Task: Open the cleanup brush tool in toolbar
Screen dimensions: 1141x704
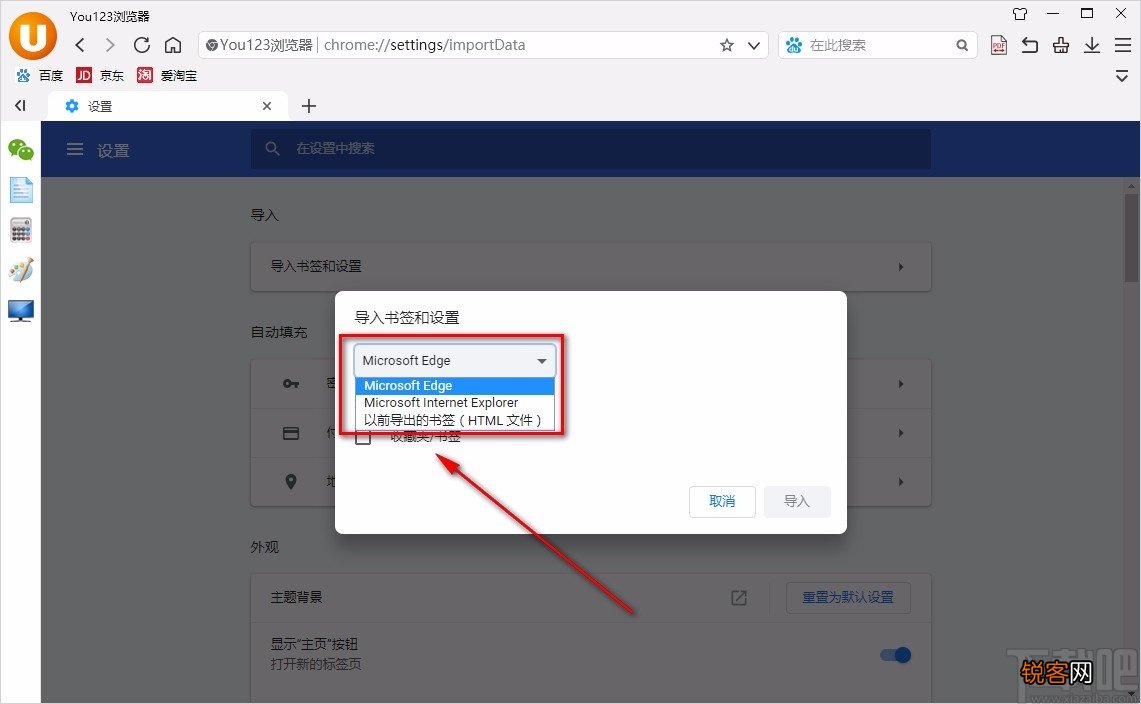Action: point(1060,45)
